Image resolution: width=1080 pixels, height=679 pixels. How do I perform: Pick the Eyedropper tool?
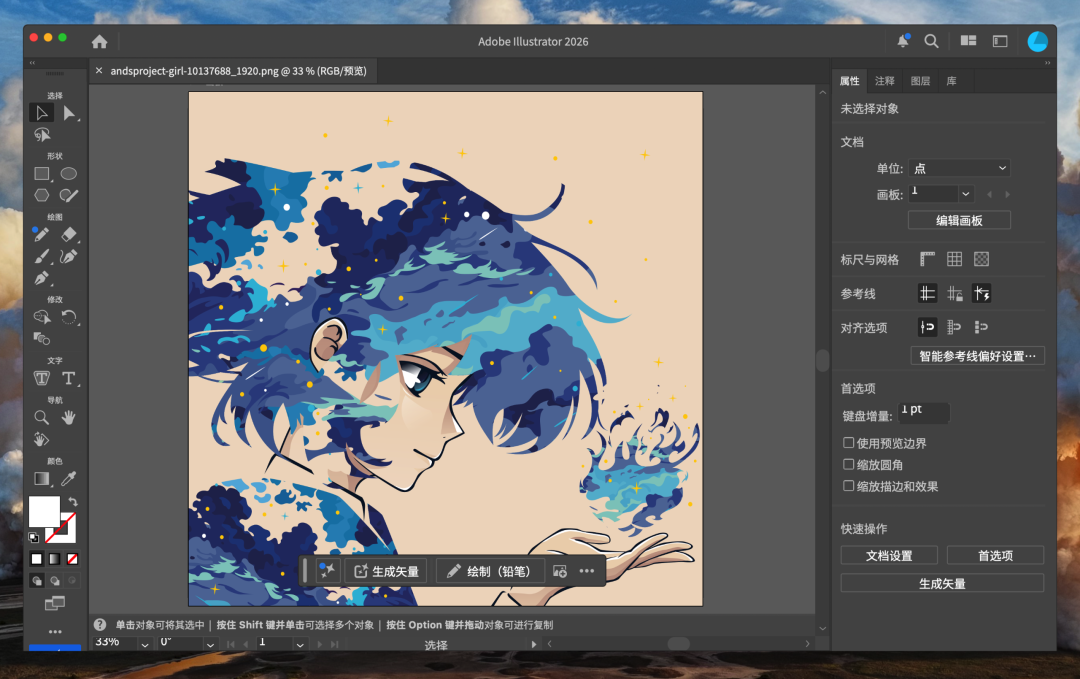(x=68, y=479)
